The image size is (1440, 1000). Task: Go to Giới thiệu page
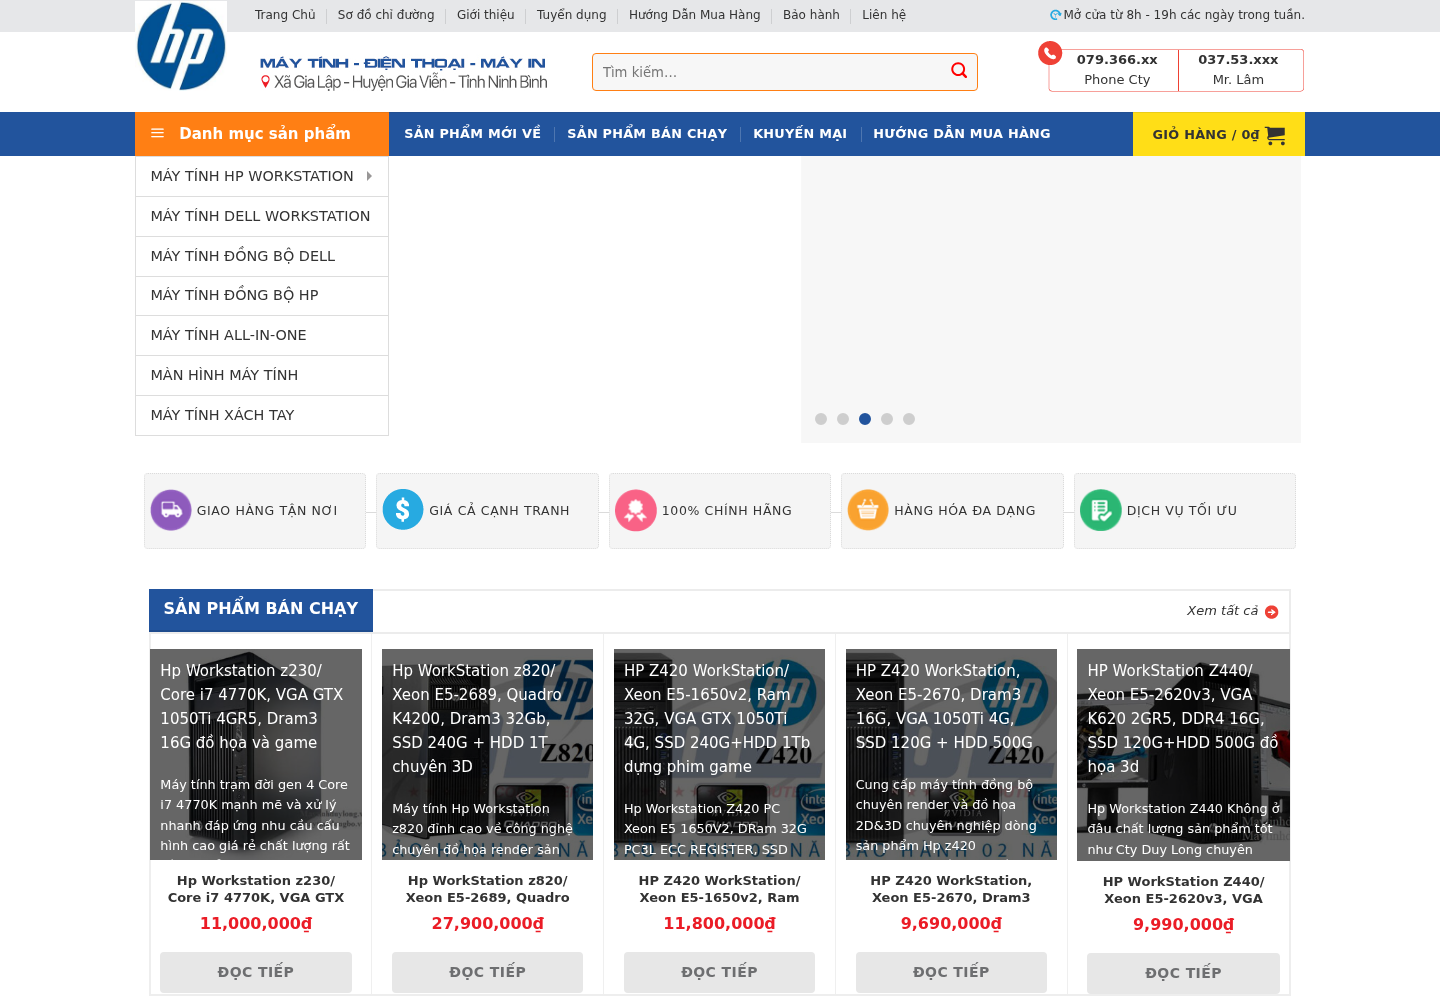(486, 15)
